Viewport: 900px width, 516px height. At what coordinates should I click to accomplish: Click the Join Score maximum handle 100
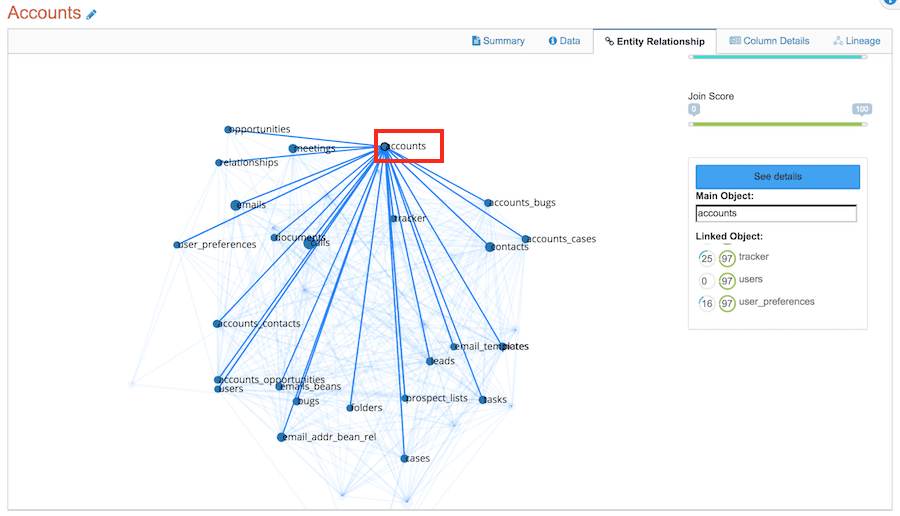pos(862,110)
